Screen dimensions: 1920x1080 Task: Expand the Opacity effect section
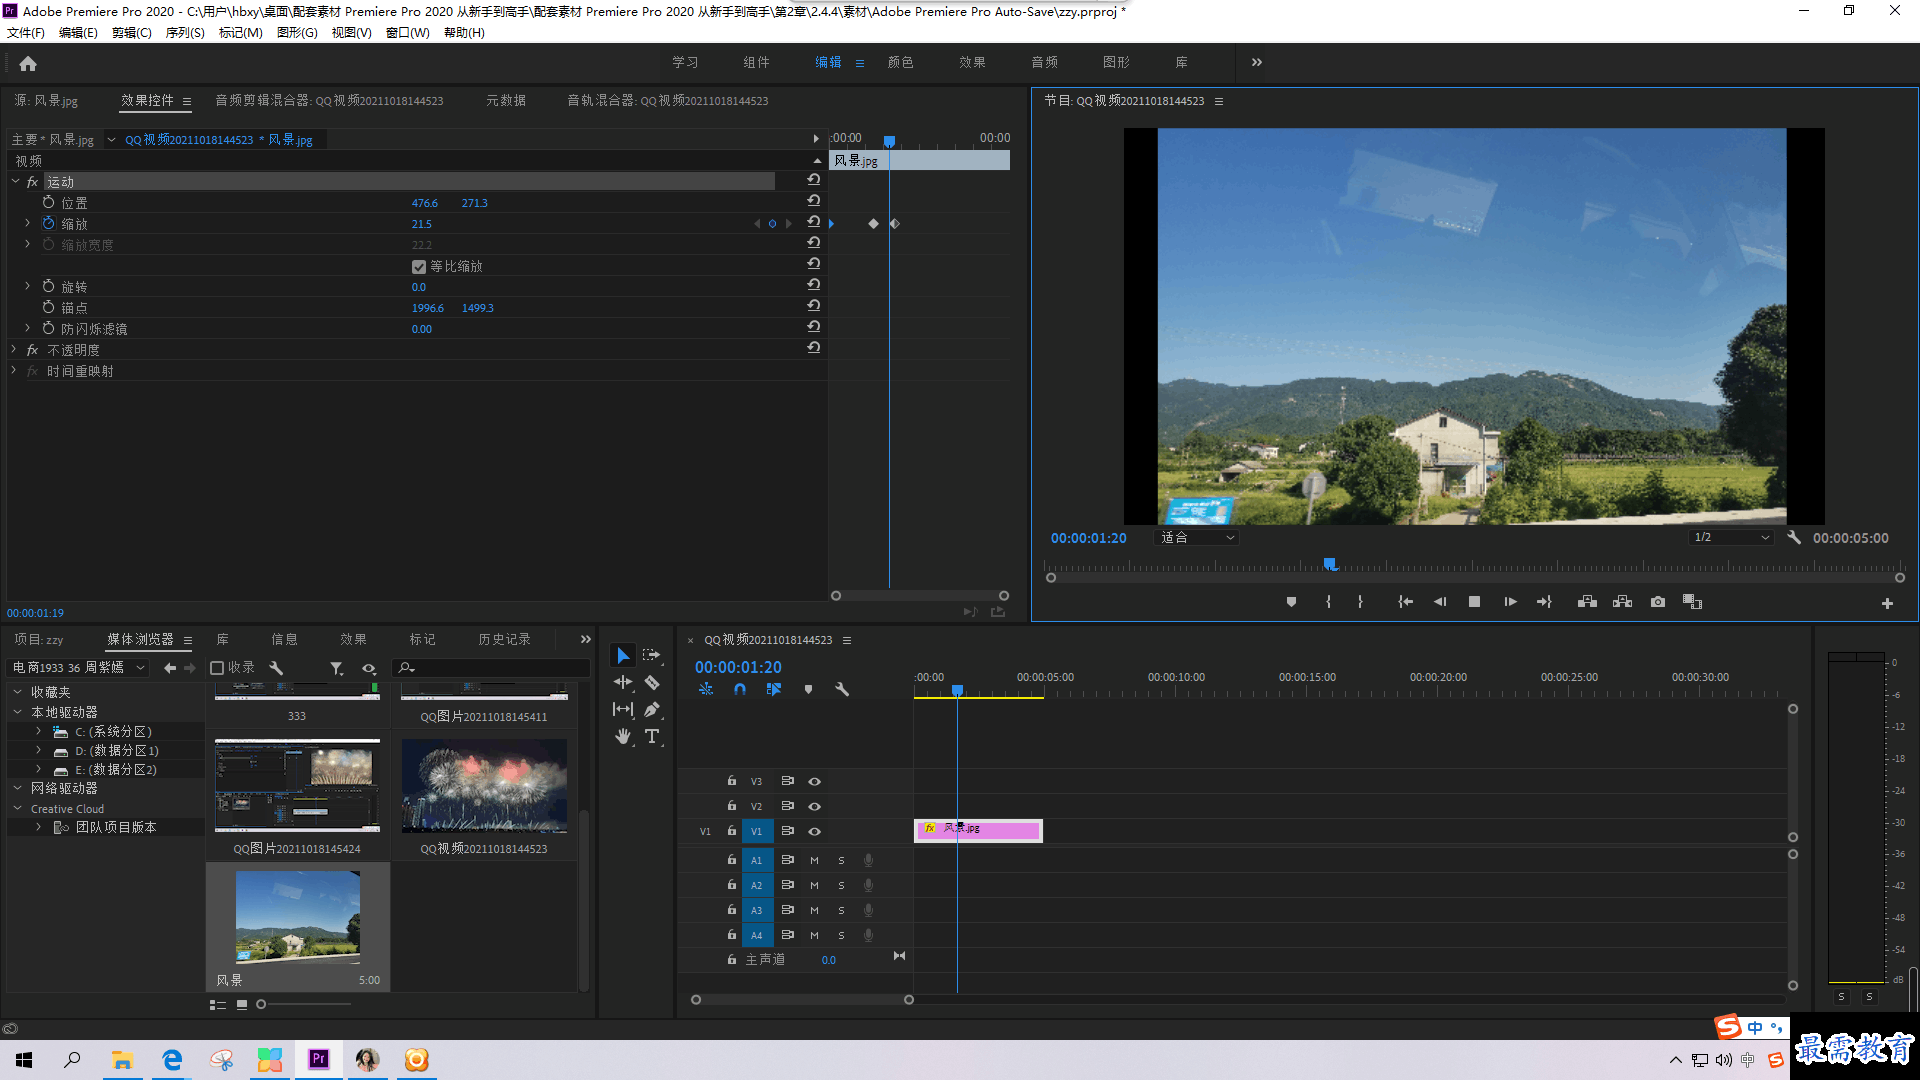coord(14,350)
